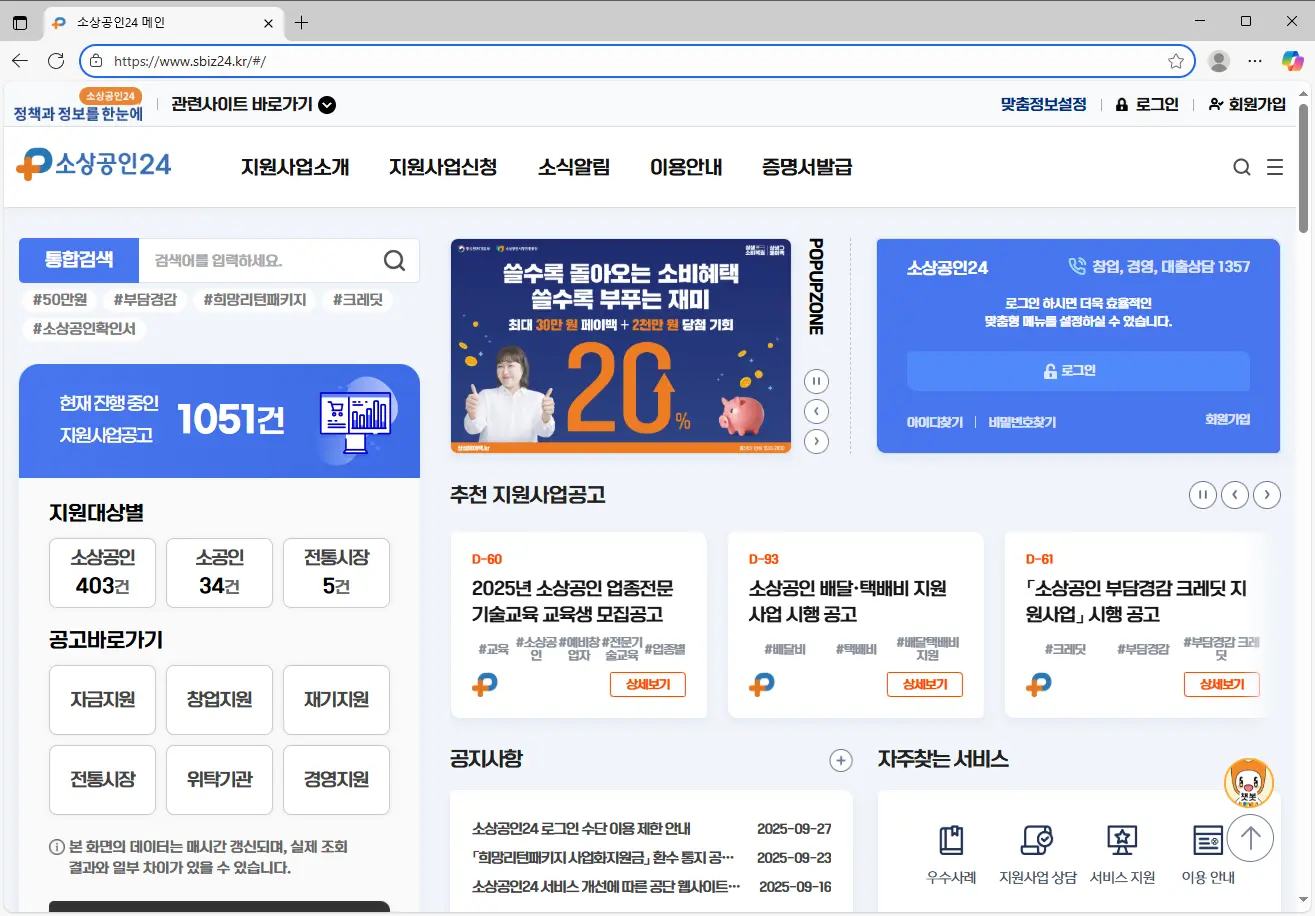Open the 지원사업신청 menu
Viewport: 1315px width, 916px height.
443,167
